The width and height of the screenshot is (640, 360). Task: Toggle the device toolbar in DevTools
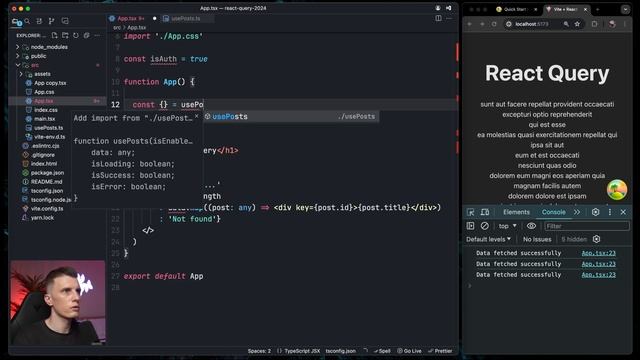pos(485,212)
